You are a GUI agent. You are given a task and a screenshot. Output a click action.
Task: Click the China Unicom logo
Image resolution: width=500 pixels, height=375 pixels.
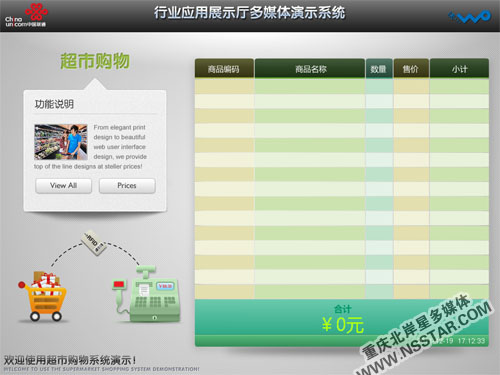click(26, 16)
